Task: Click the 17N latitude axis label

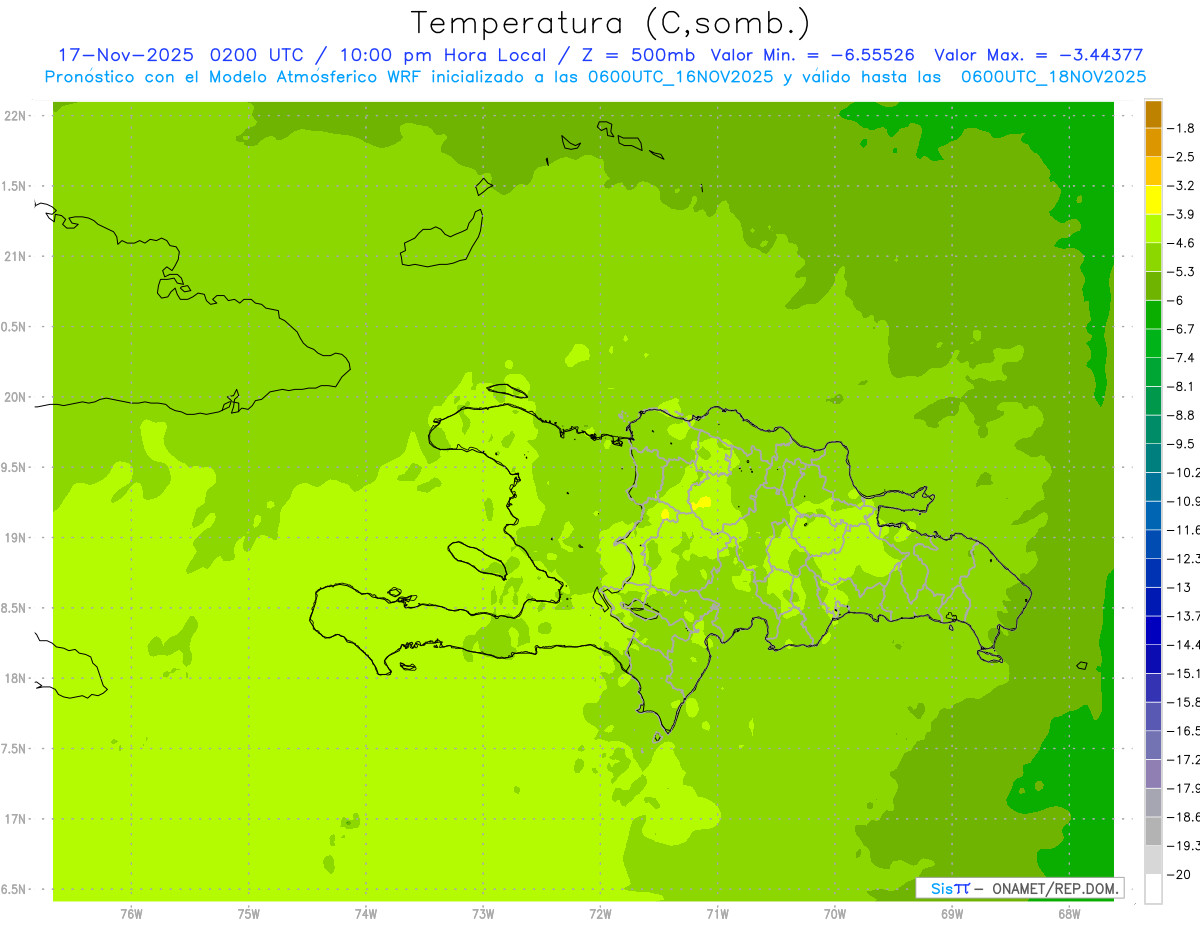Action: (x=17, y=819)
